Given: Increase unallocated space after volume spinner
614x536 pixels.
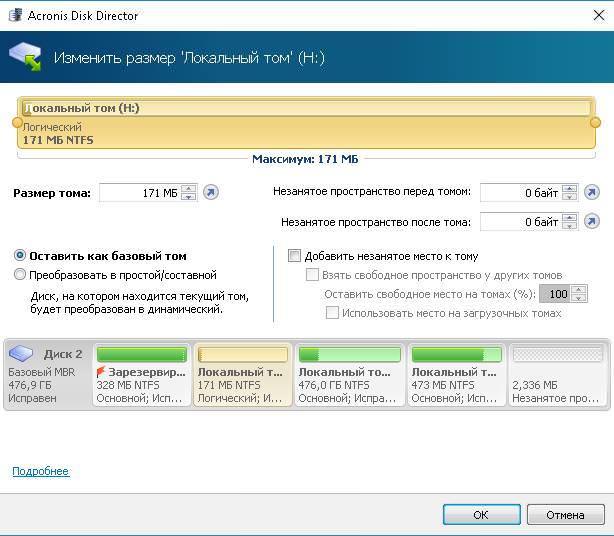Looking at the screenshot, I should [x=569, y=218].
